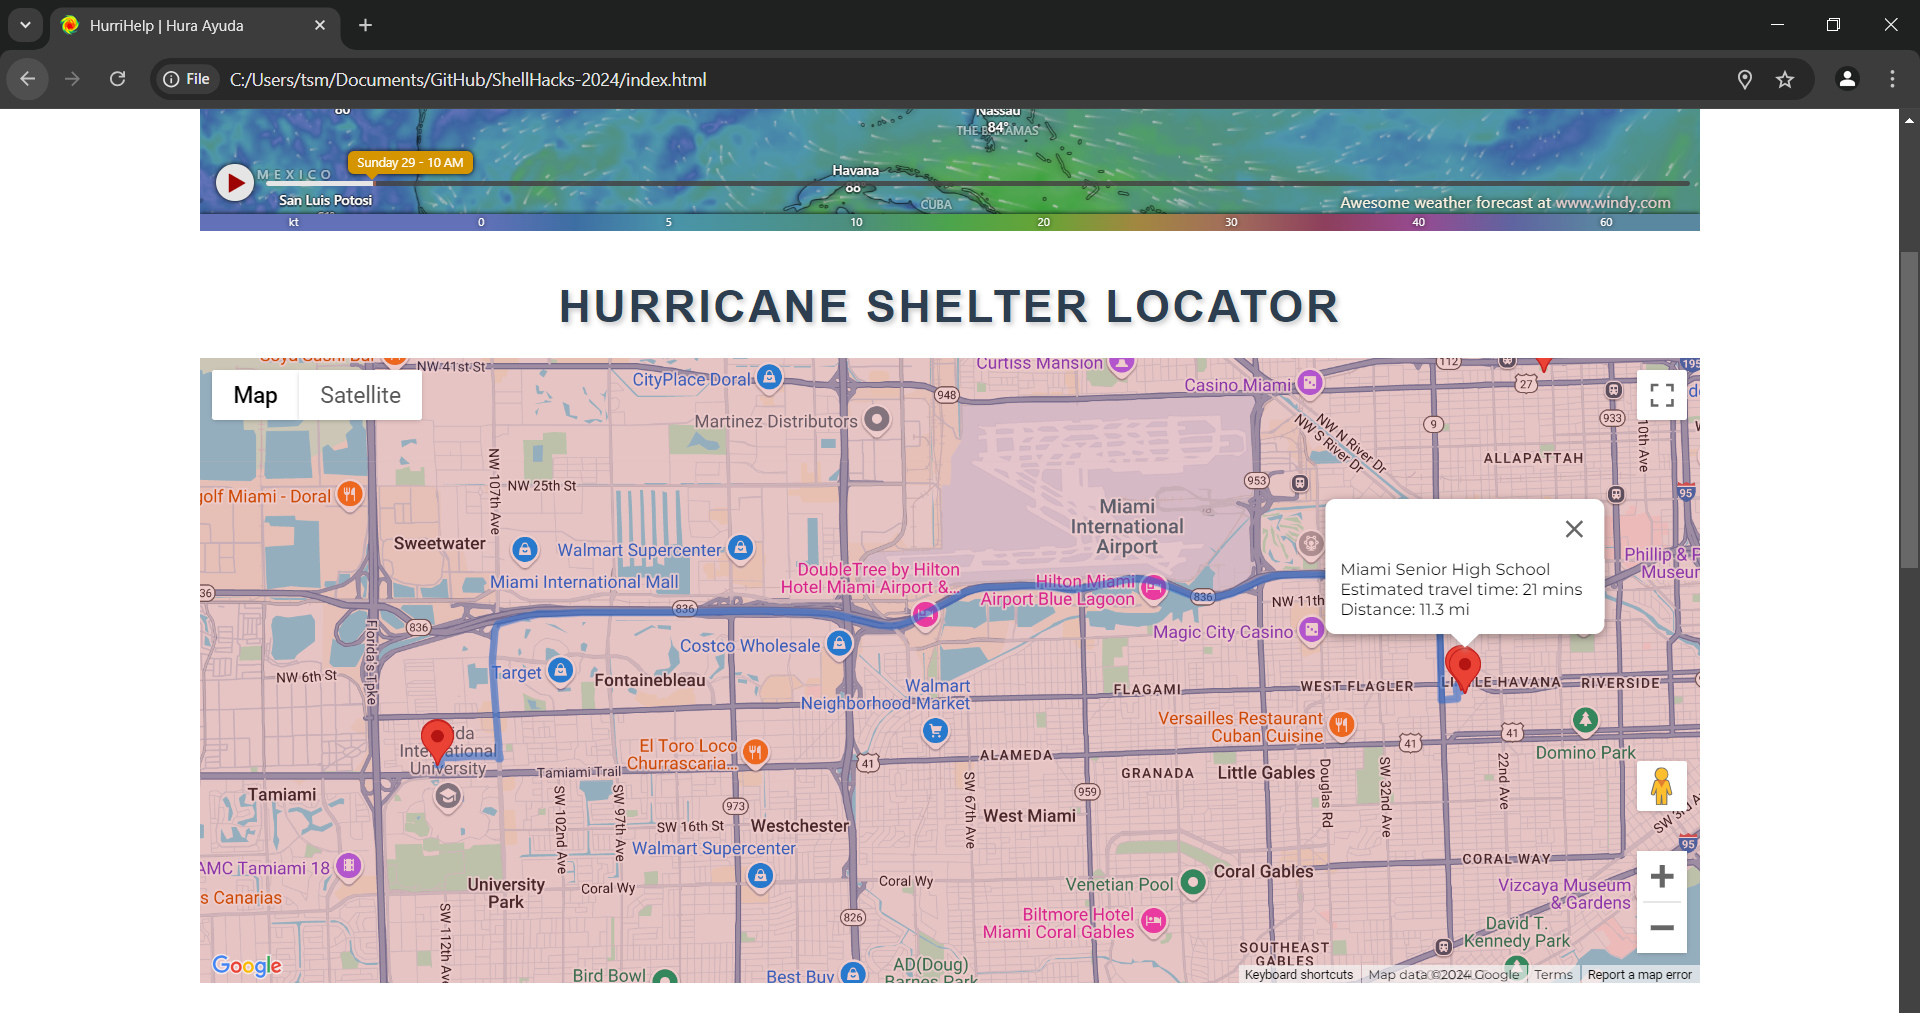Click the Magic City Casino pin
The image size is (1920, 1013).
[1311, 629]
